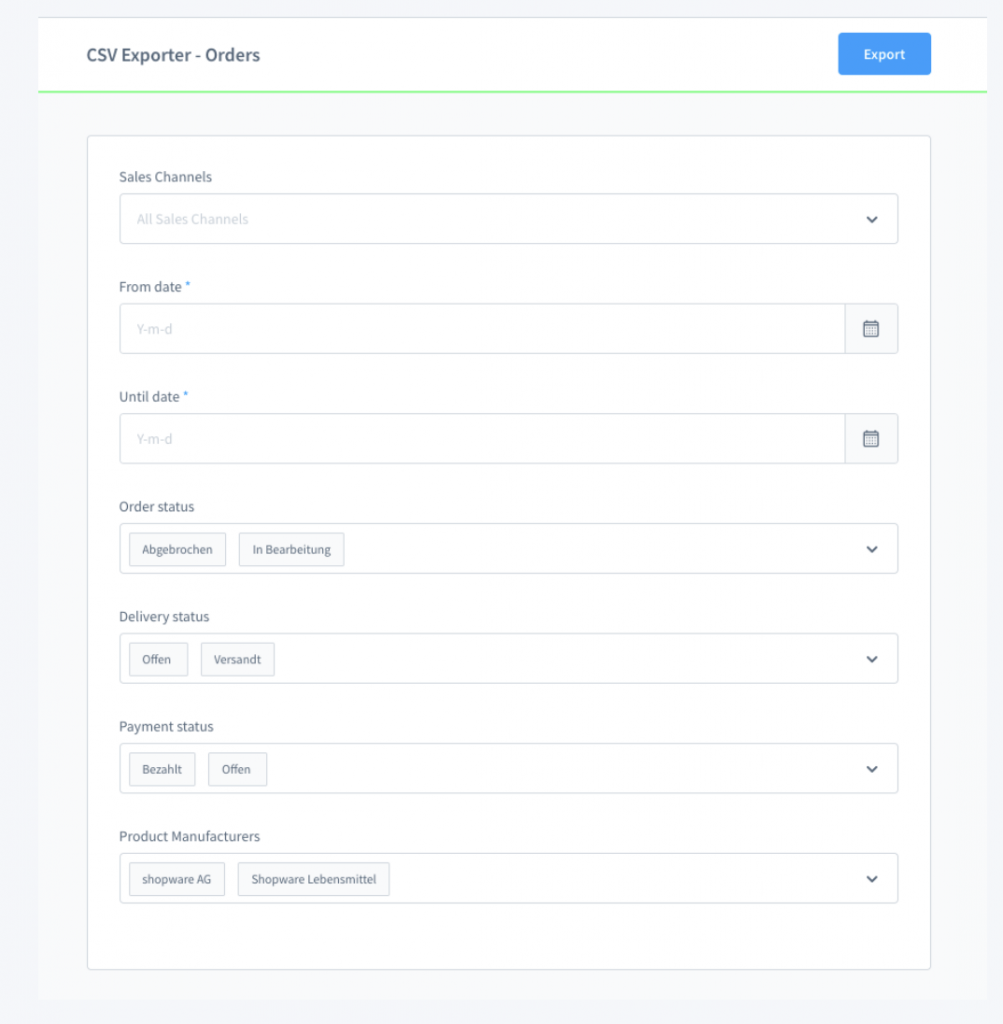This screenshot has width=1003, height=1024.
Task: Expand the Delivery status dropdown
Action: (x=870, y=658)
